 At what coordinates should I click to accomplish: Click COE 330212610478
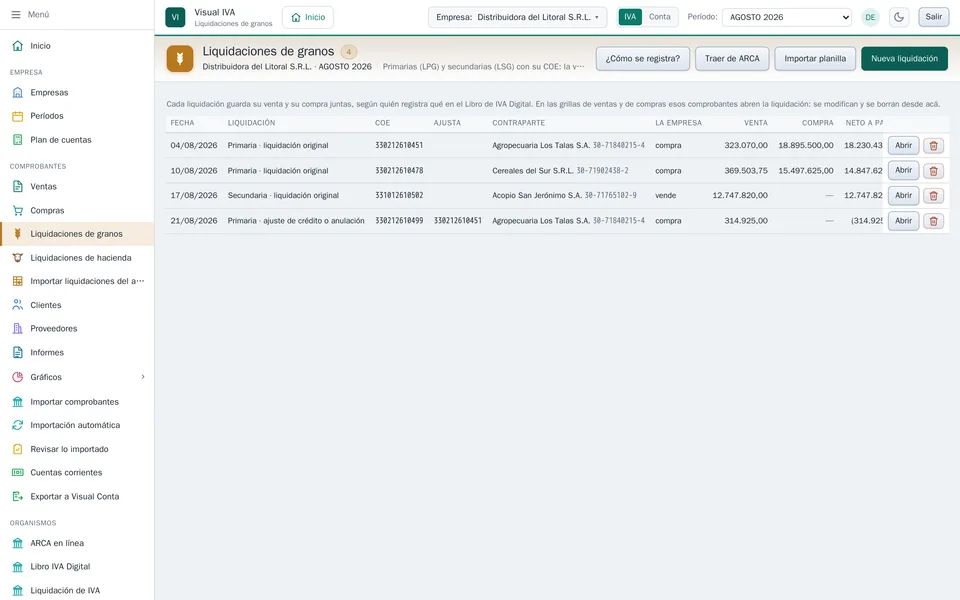[x=399, y=171]
